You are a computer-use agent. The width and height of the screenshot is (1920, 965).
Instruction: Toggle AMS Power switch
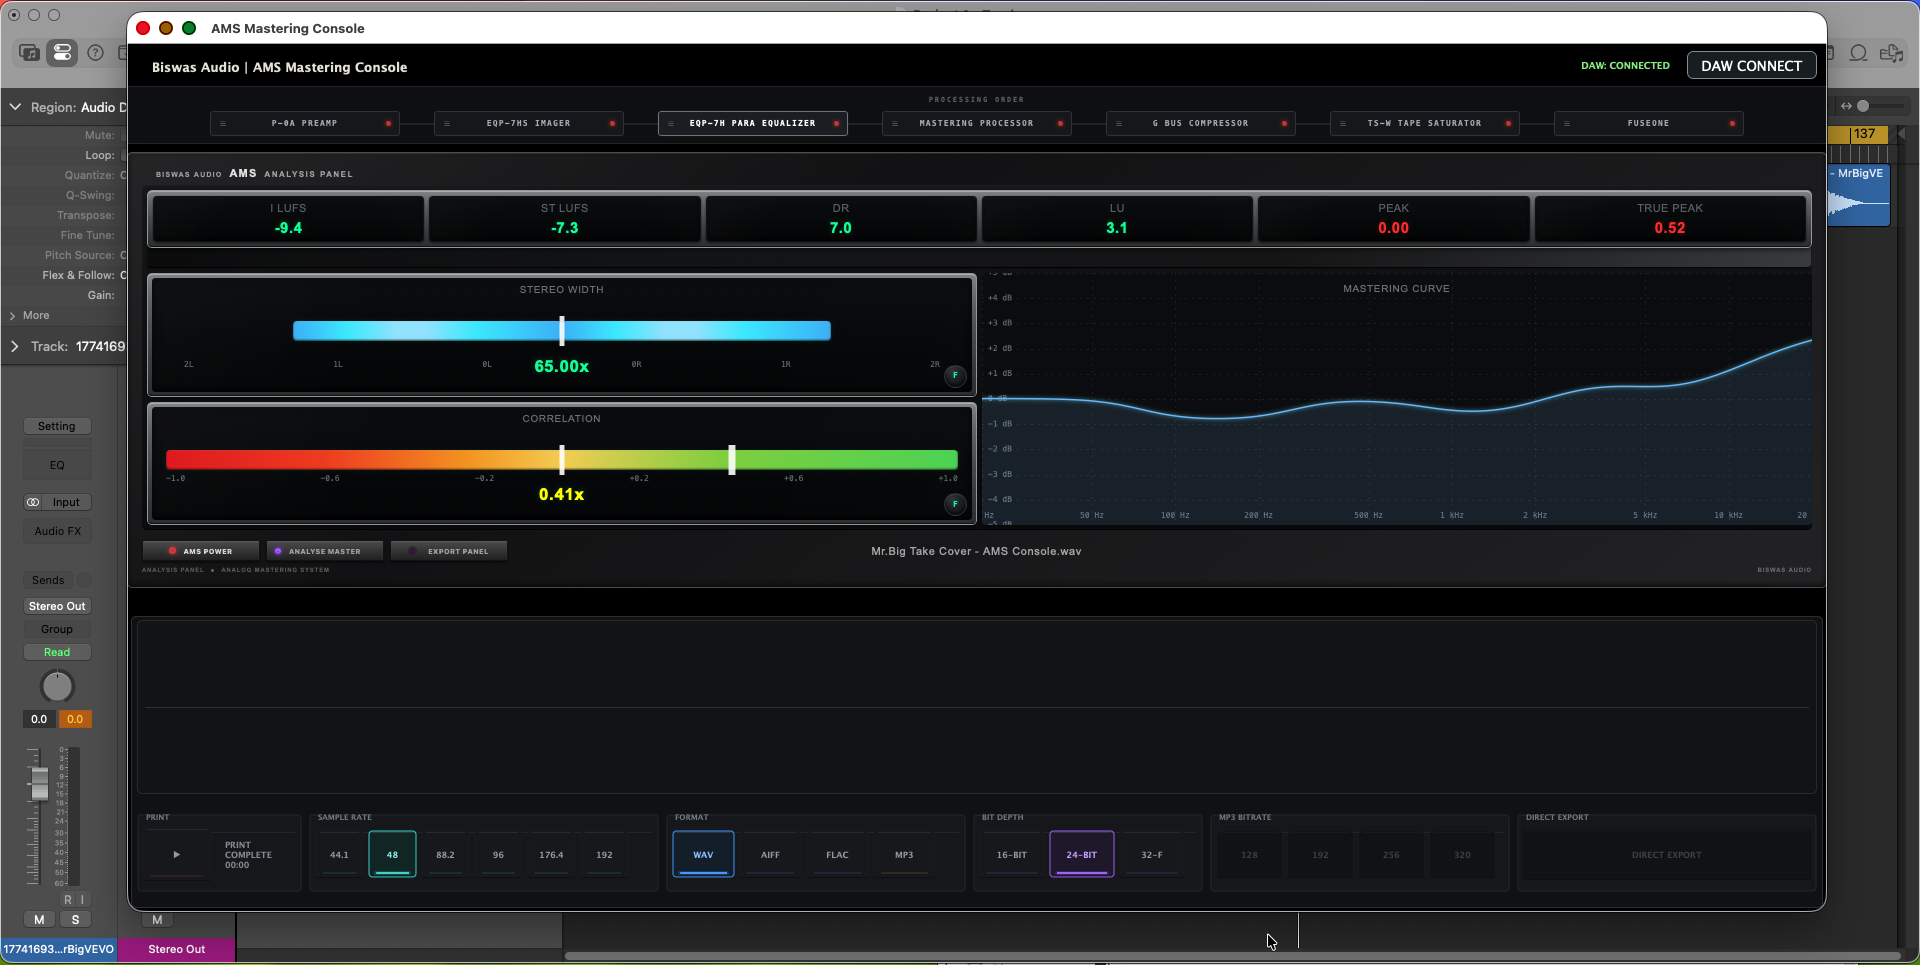201,551
